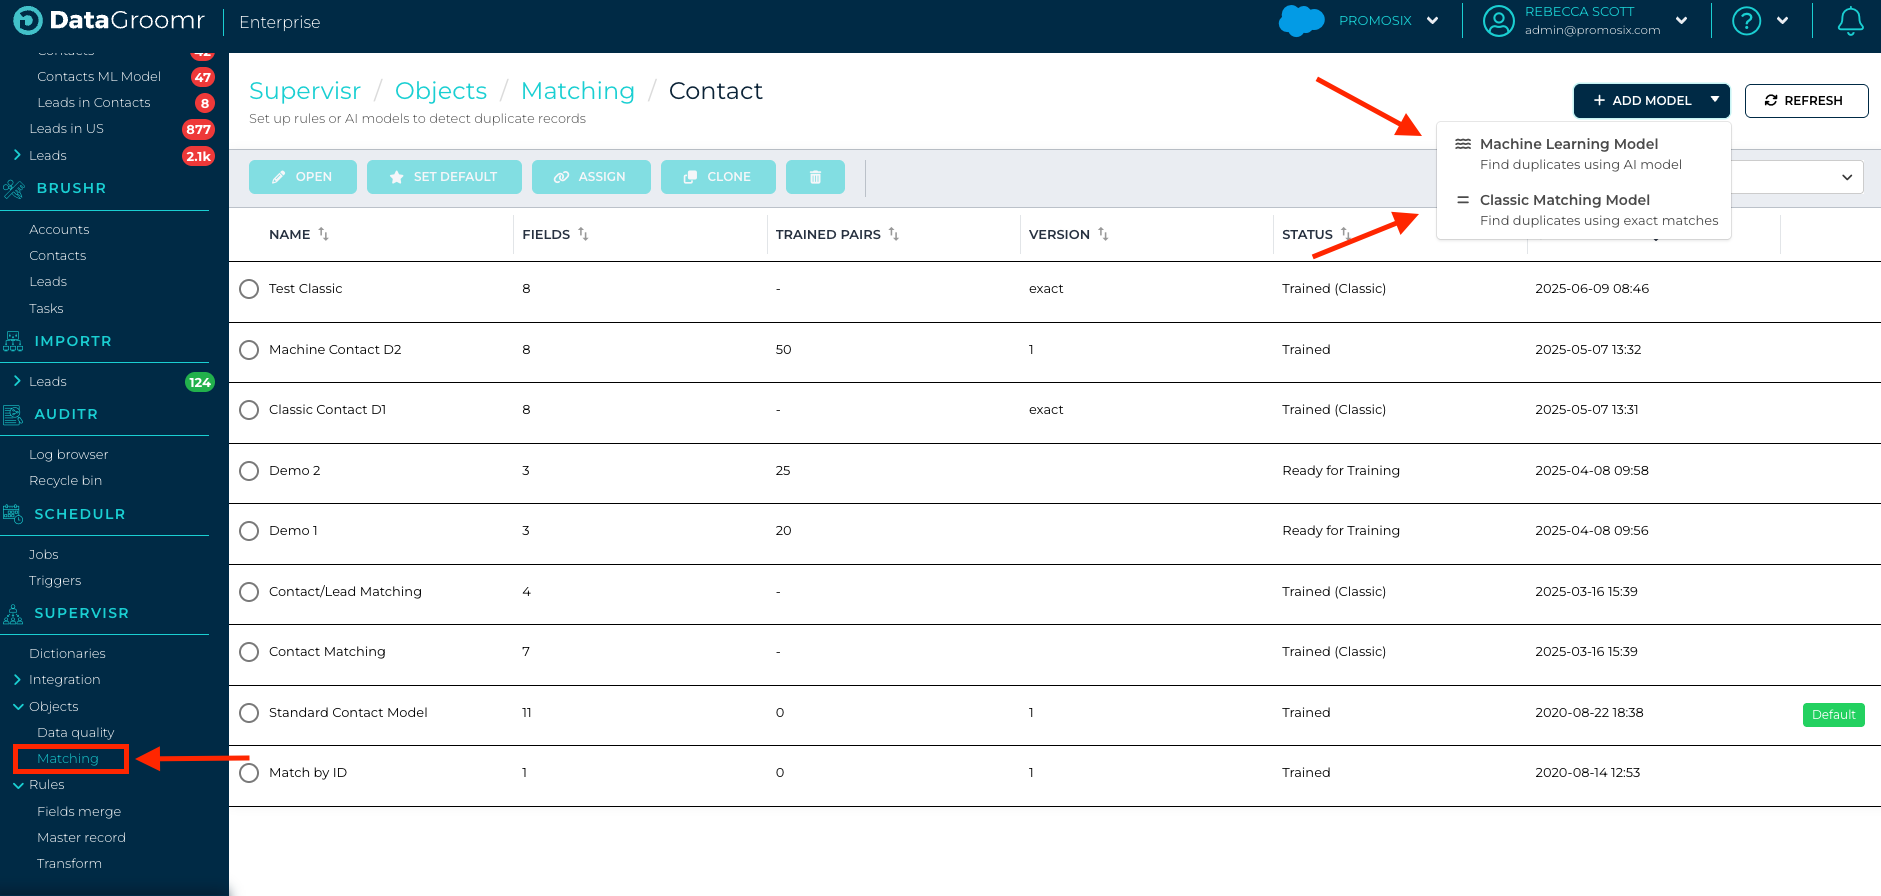Viewport: 1881px width, 896px height.
Task: Click the Supervisr section icon
Action: (13, 614)
